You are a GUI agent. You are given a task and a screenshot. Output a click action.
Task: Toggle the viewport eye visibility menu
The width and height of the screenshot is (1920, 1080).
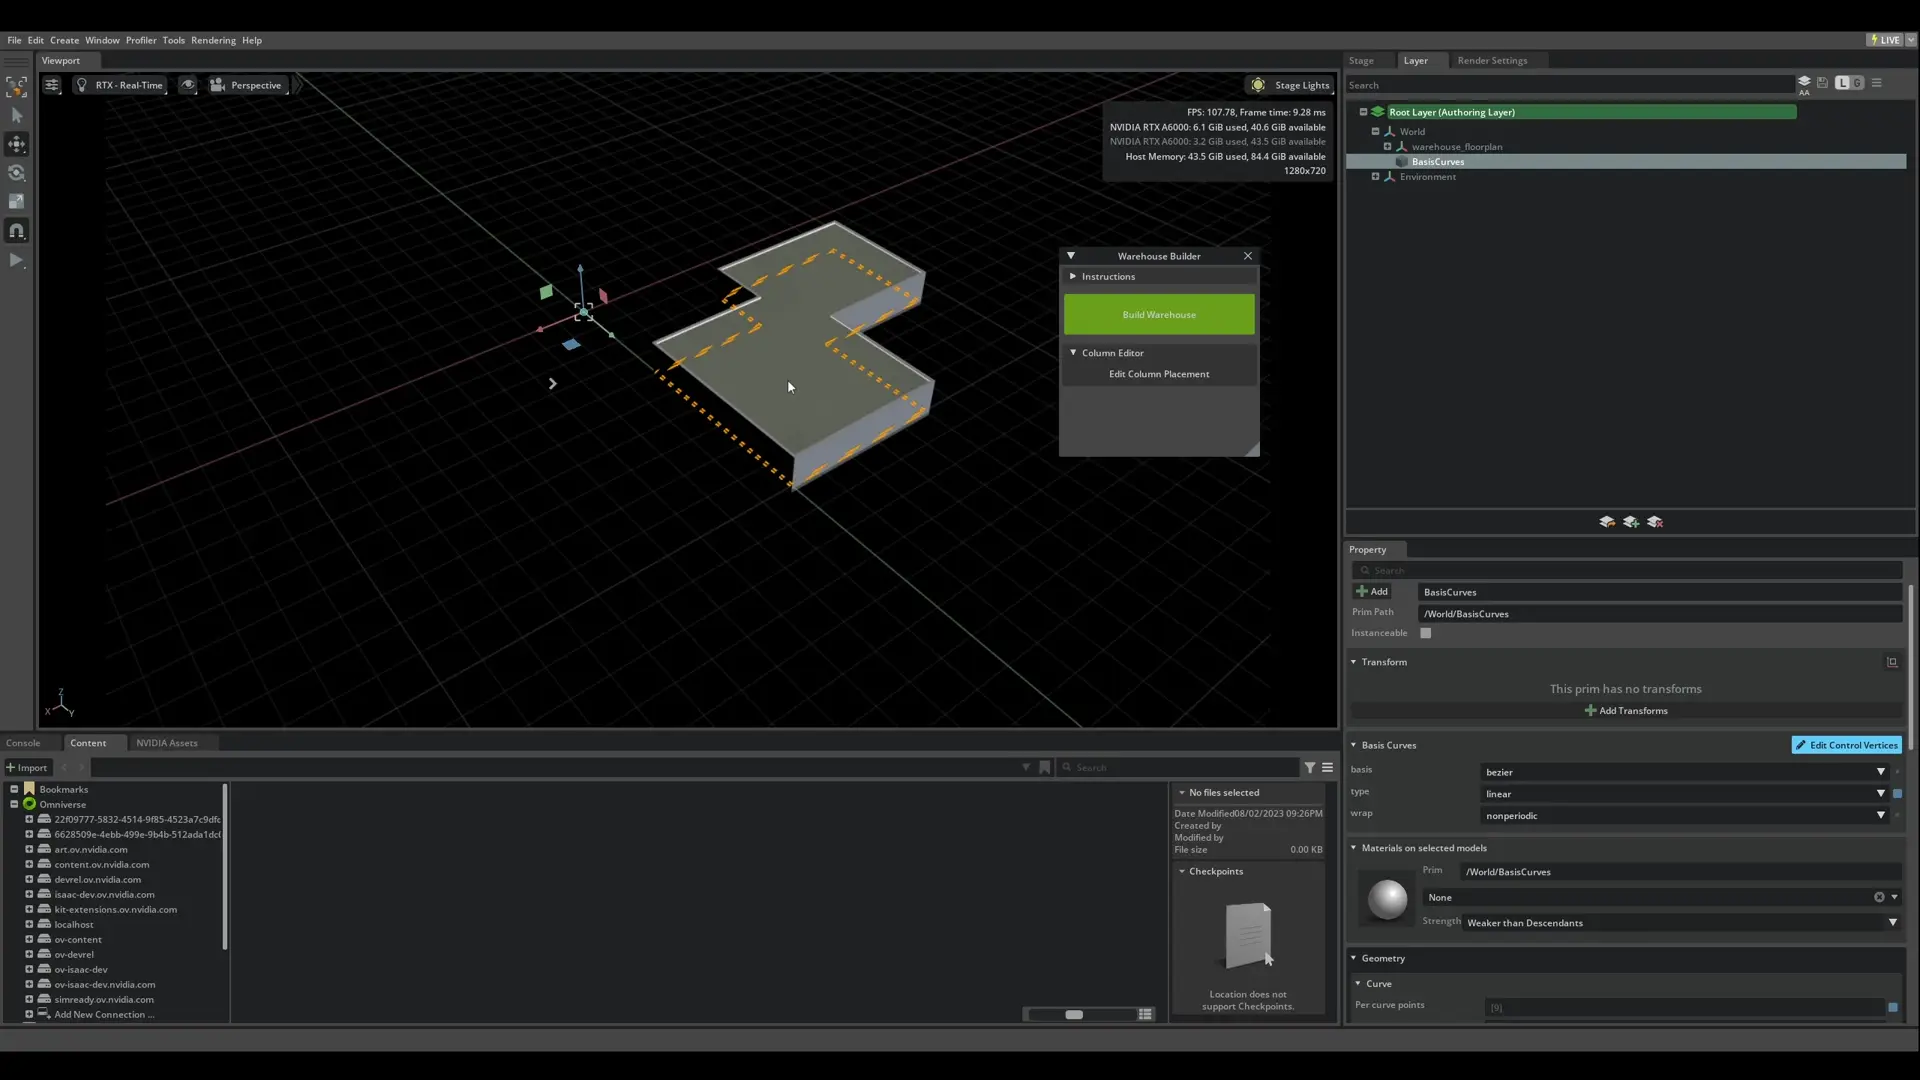tap(188, 85)
